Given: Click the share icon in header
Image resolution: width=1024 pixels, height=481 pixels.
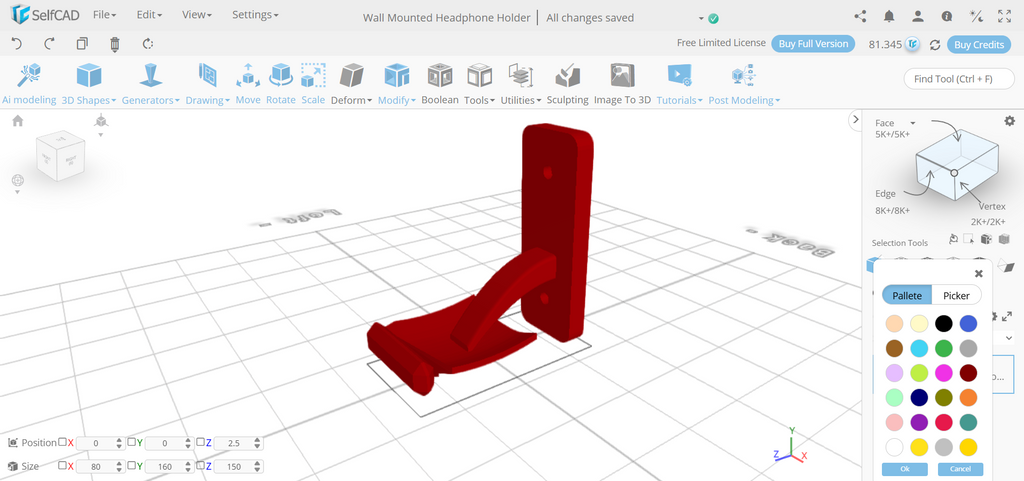Looking at the screenshot, I should point(861,16).
